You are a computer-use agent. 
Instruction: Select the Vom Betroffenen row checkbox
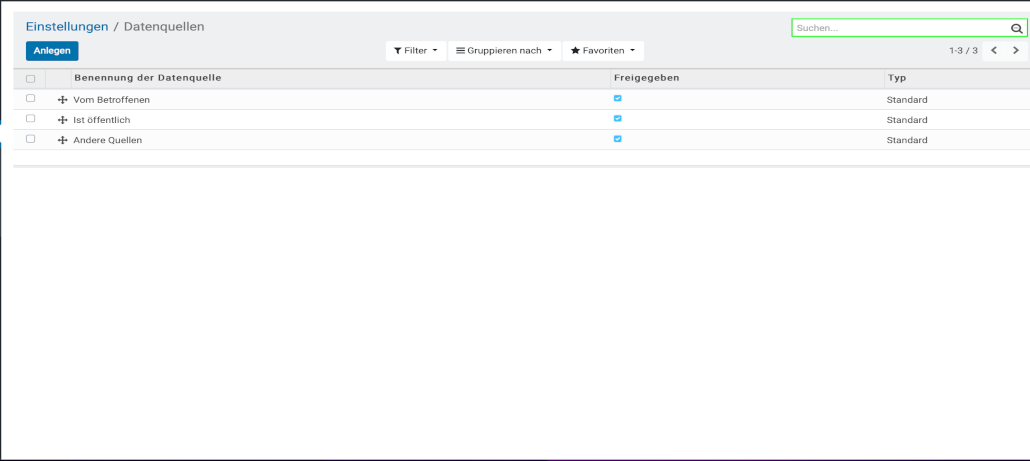pyautogui.click(x=30, y=99)
